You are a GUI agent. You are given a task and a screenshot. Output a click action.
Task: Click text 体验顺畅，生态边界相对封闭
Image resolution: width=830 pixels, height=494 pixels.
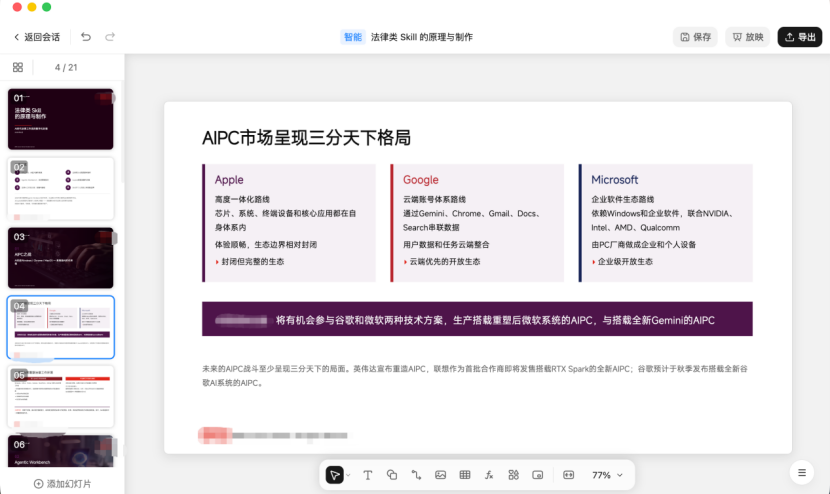coord(266,245)
